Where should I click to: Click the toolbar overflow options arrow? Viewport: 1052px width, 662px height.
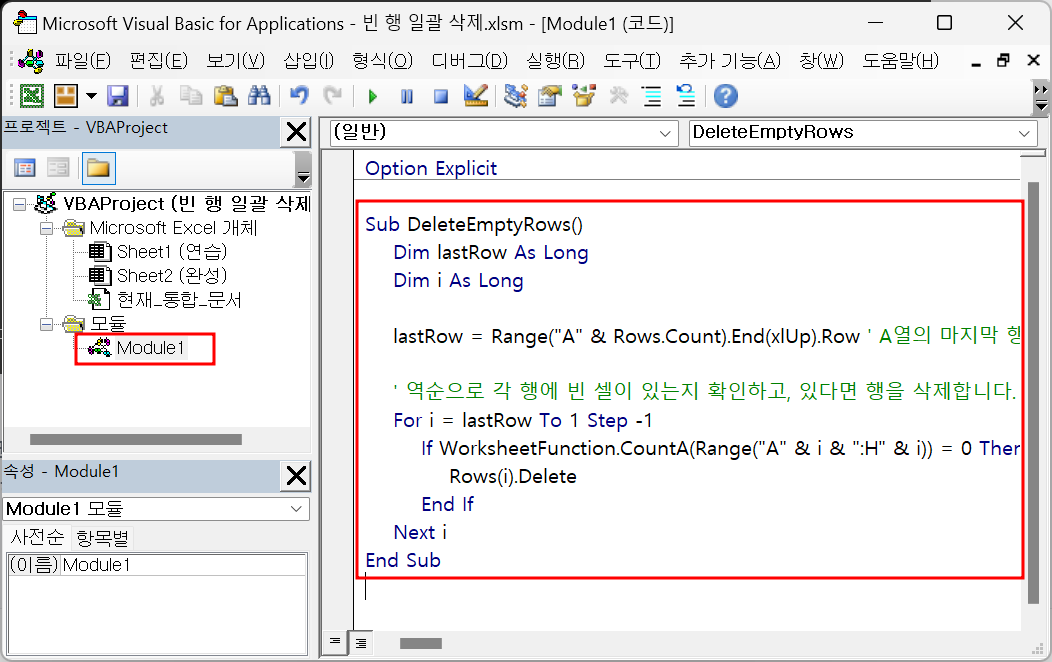(x=1041, y=97)
